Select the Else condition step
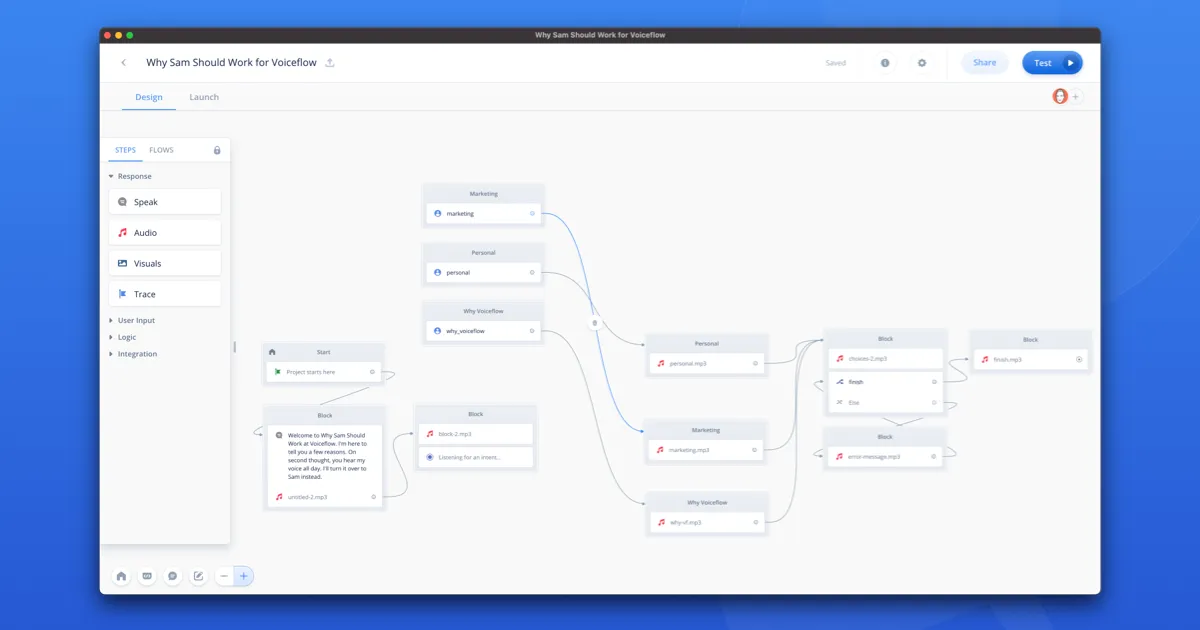This screenshot has height=630, width=1200. (886, 402)
